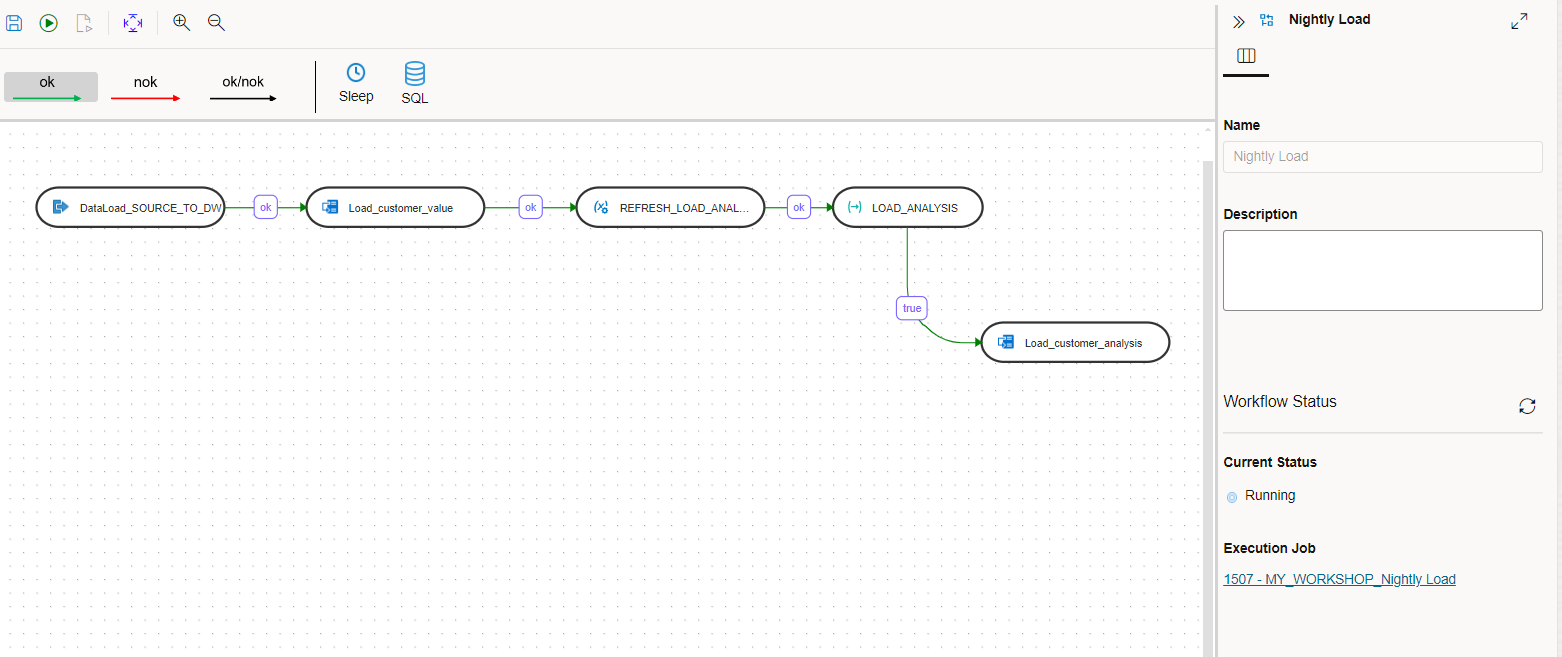This screenshot has height=657, width=1562.
Task: Click into the Description text area
Action: pyautogui.click(x=1383, y=270)
